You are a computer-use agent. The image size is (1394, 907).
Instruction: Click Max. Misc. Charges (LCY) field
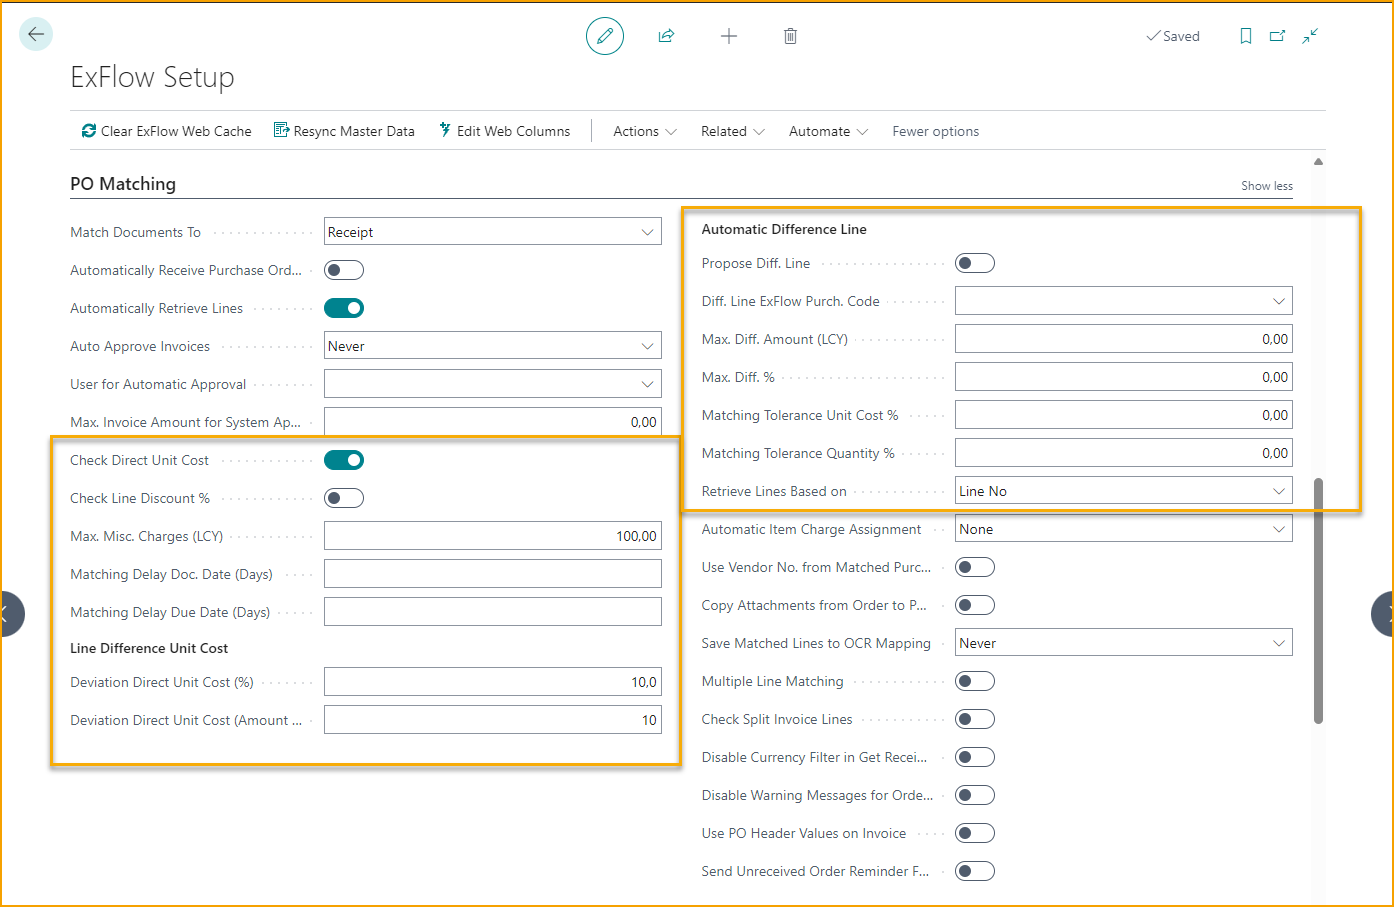click(493, 535)
